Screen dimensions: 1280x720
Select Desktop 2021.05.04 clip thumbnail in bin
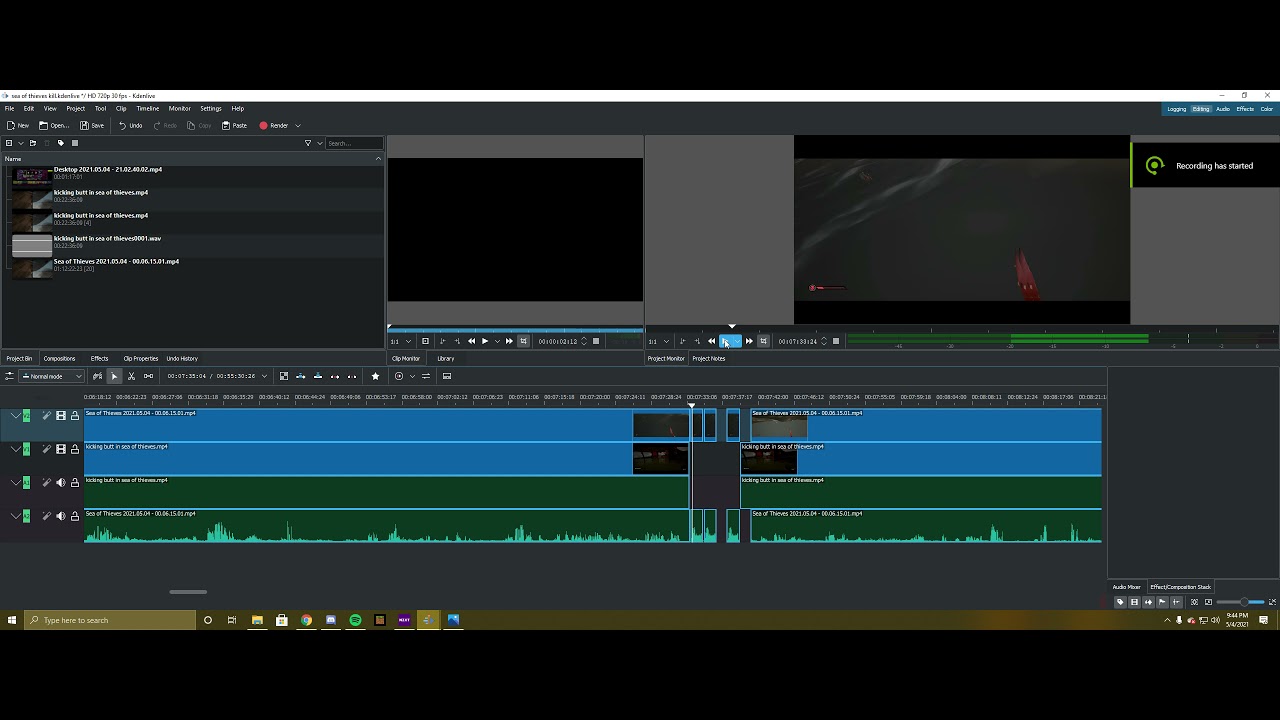point(32,176)
